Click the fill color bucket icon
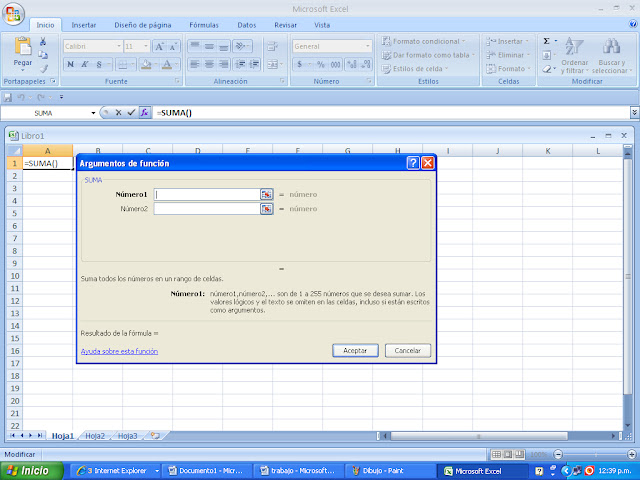Viewport: 640px width, 480px height. (x=146, y=64)
